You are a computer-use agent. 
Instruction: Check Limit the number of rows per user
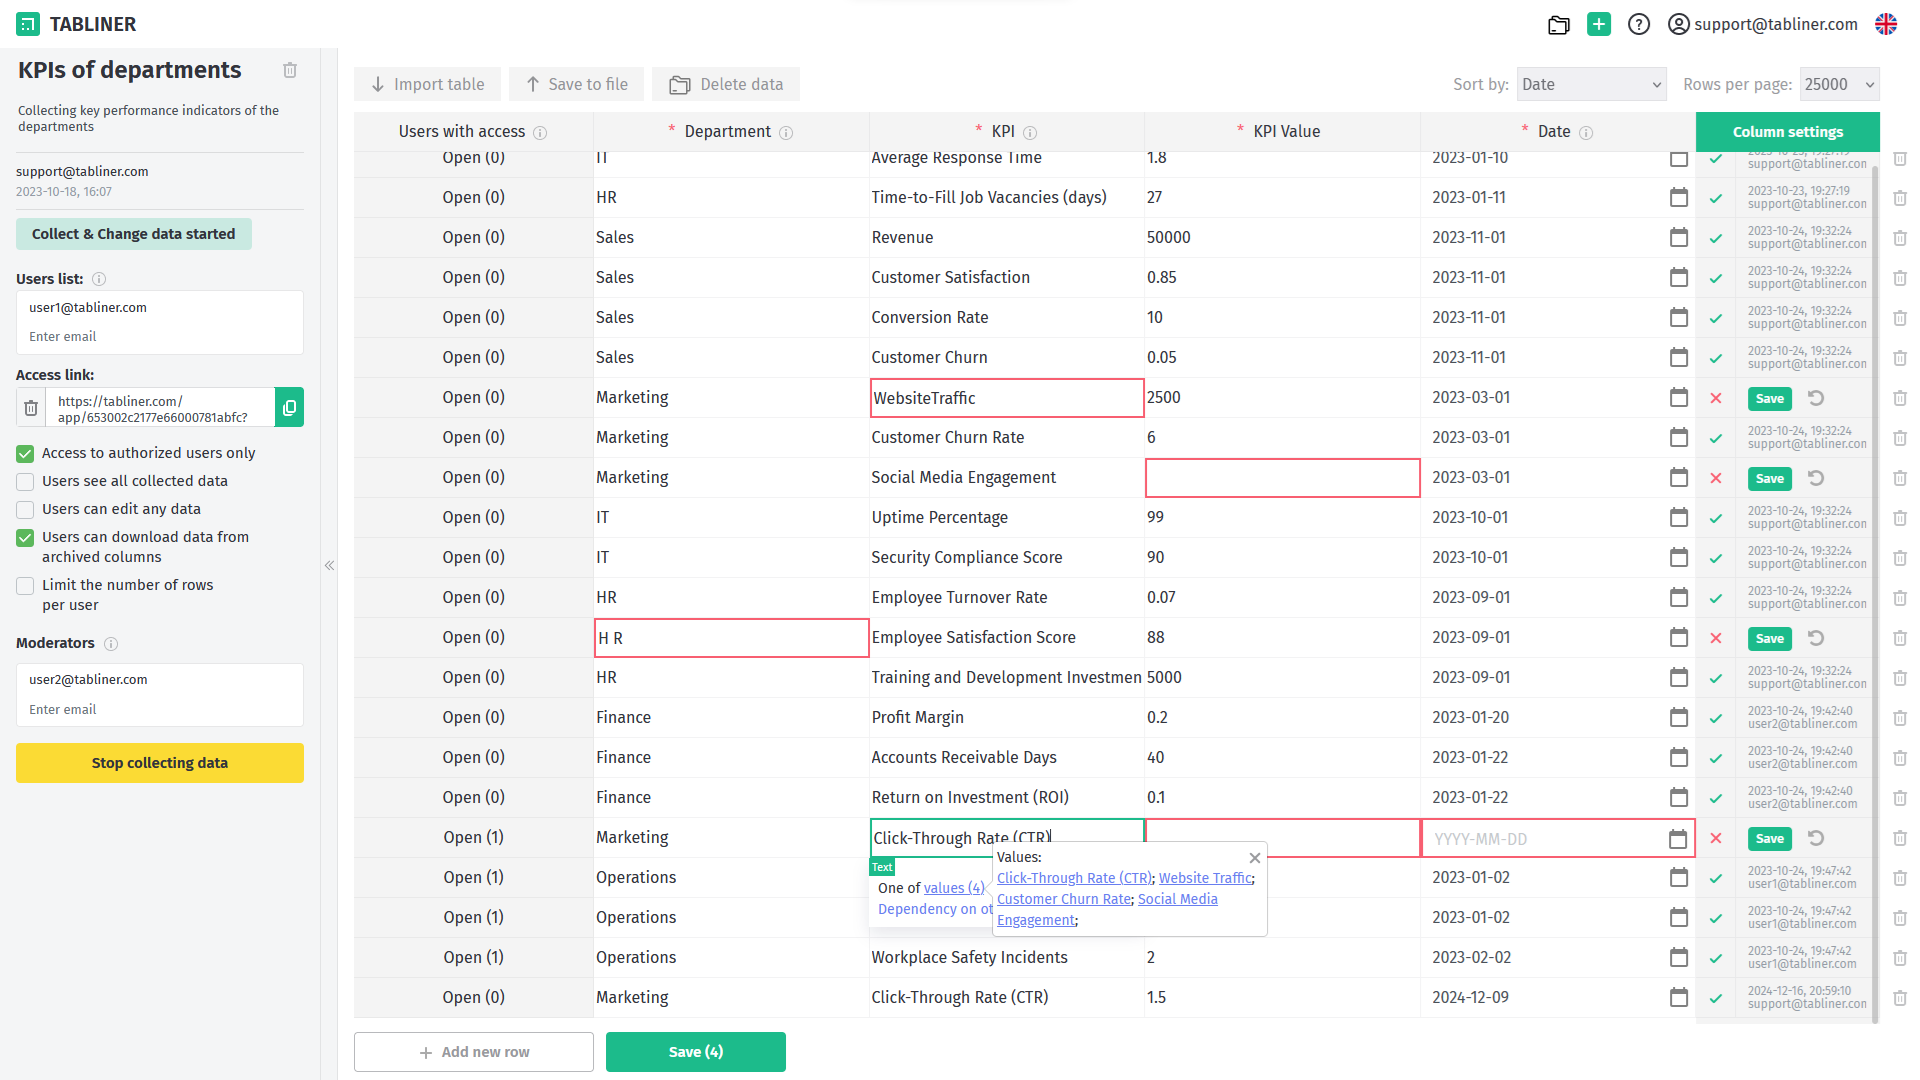tap(26, 586)
